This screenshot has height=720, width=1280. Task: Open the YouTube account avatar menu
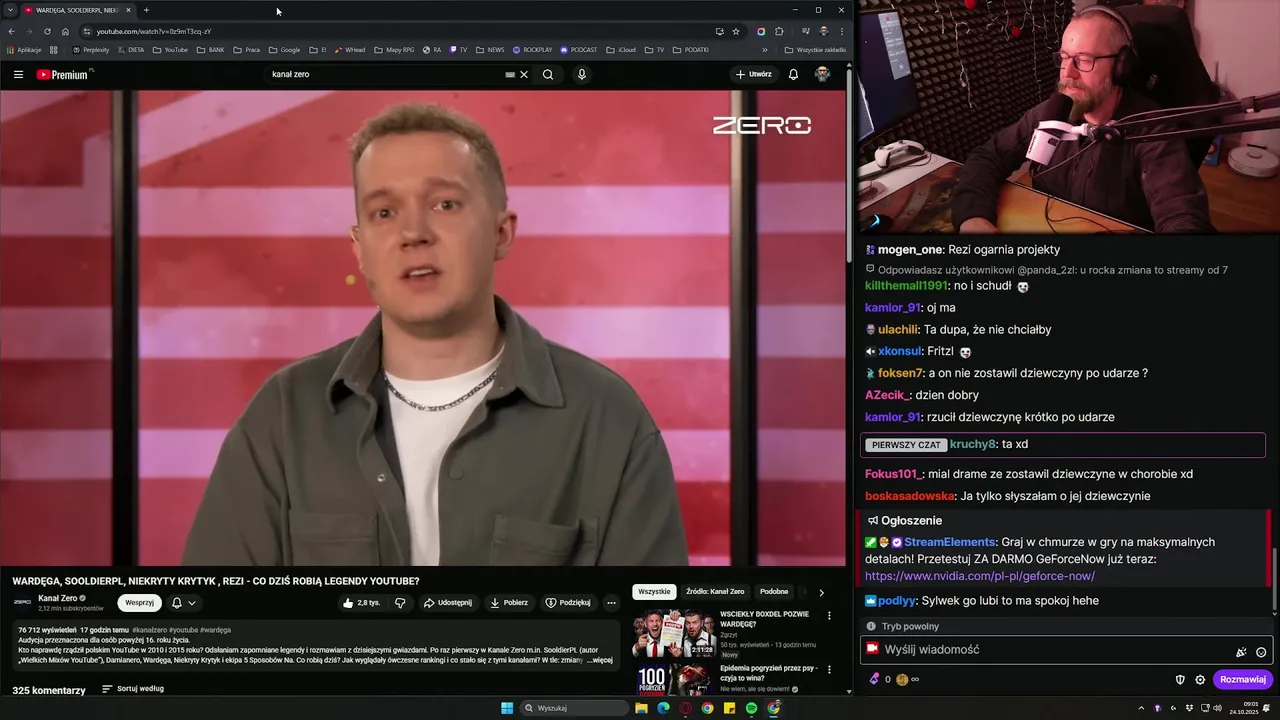tap(822, 74)
